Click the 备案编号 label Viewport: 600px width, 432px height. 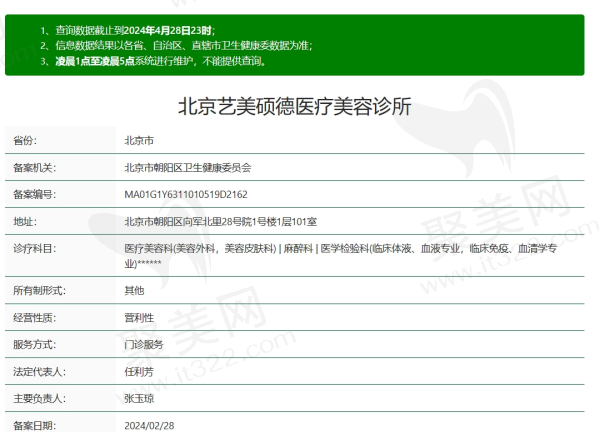tap(35, 194)
